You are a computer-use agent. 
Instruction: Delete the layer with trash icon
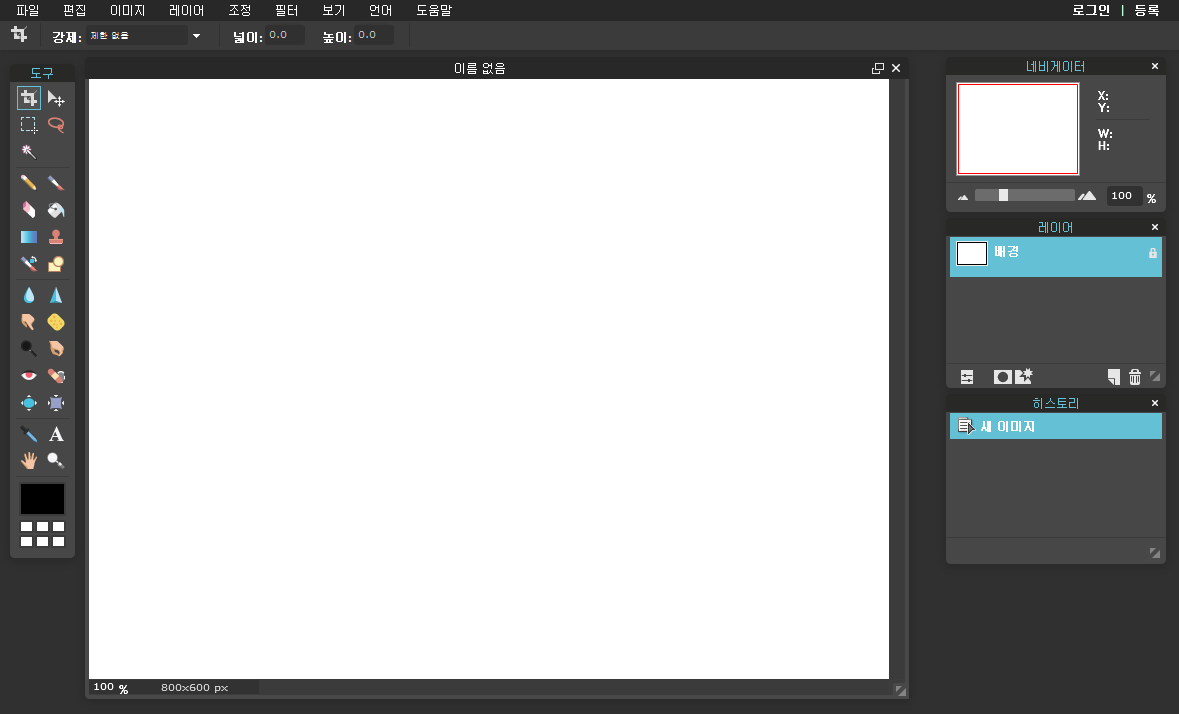pos(1135,377)
